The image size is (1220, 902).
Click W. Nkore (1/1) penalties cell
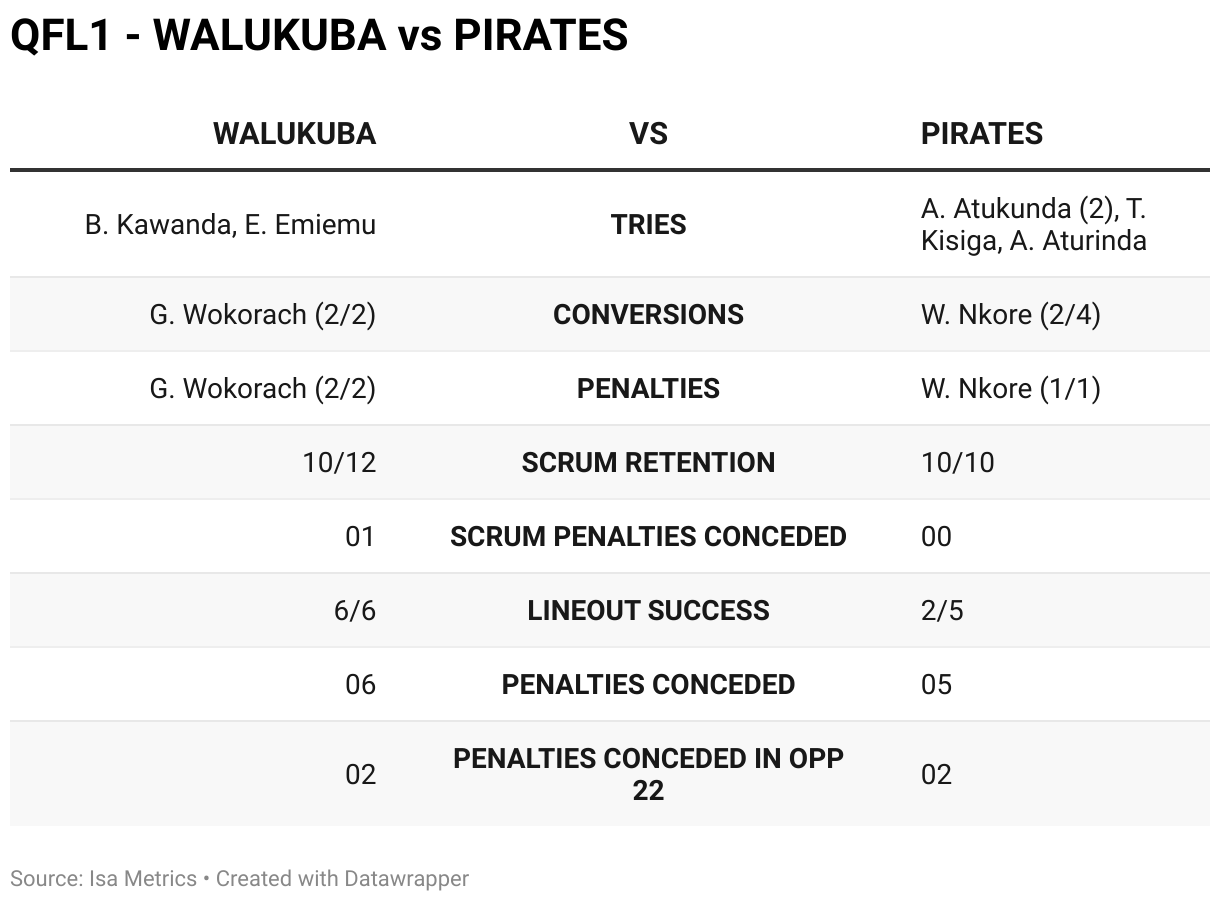(1010, 389)
